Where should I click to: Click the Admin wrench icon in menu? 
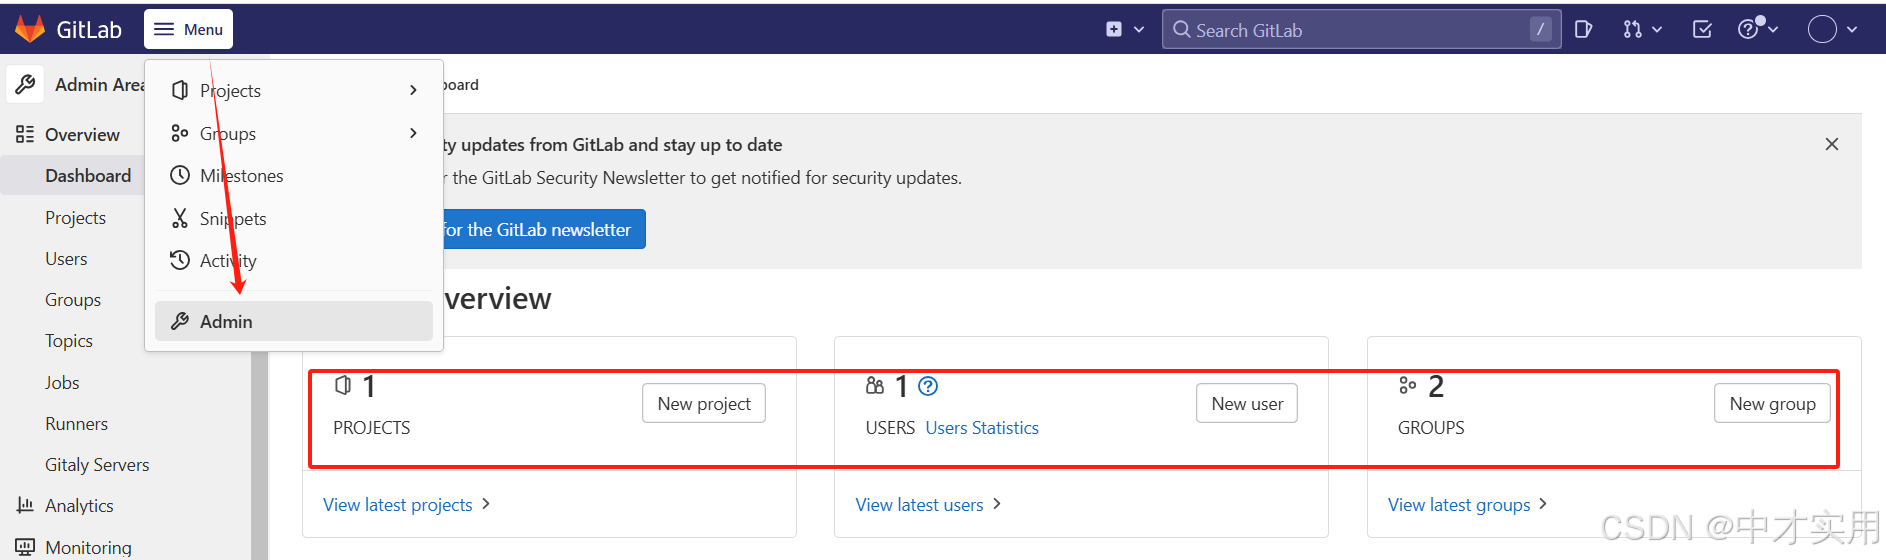point(180,321)
